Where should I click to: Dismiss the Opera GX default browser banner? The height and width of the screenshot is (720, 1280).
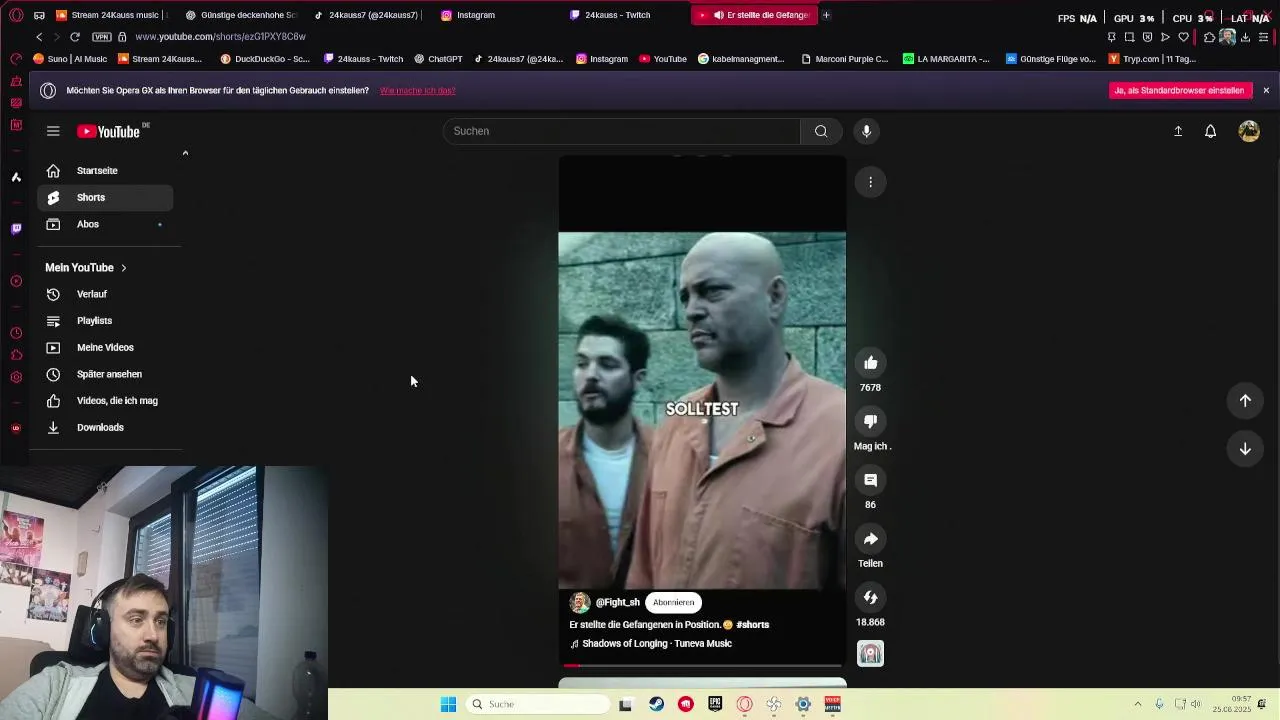coord(1266,90)
